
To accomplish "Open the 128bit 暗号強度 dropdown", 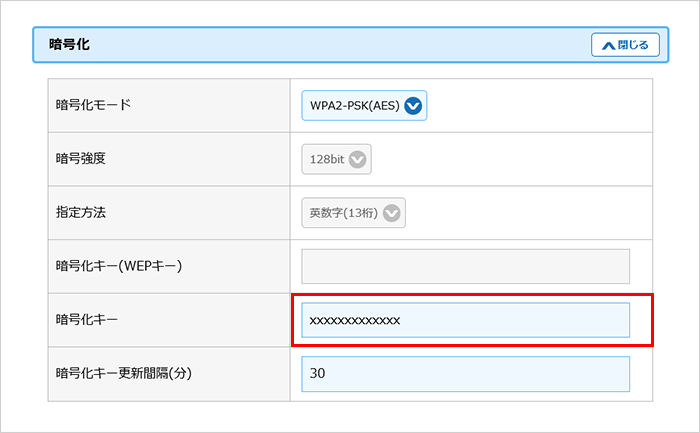I will pos(336,158).
